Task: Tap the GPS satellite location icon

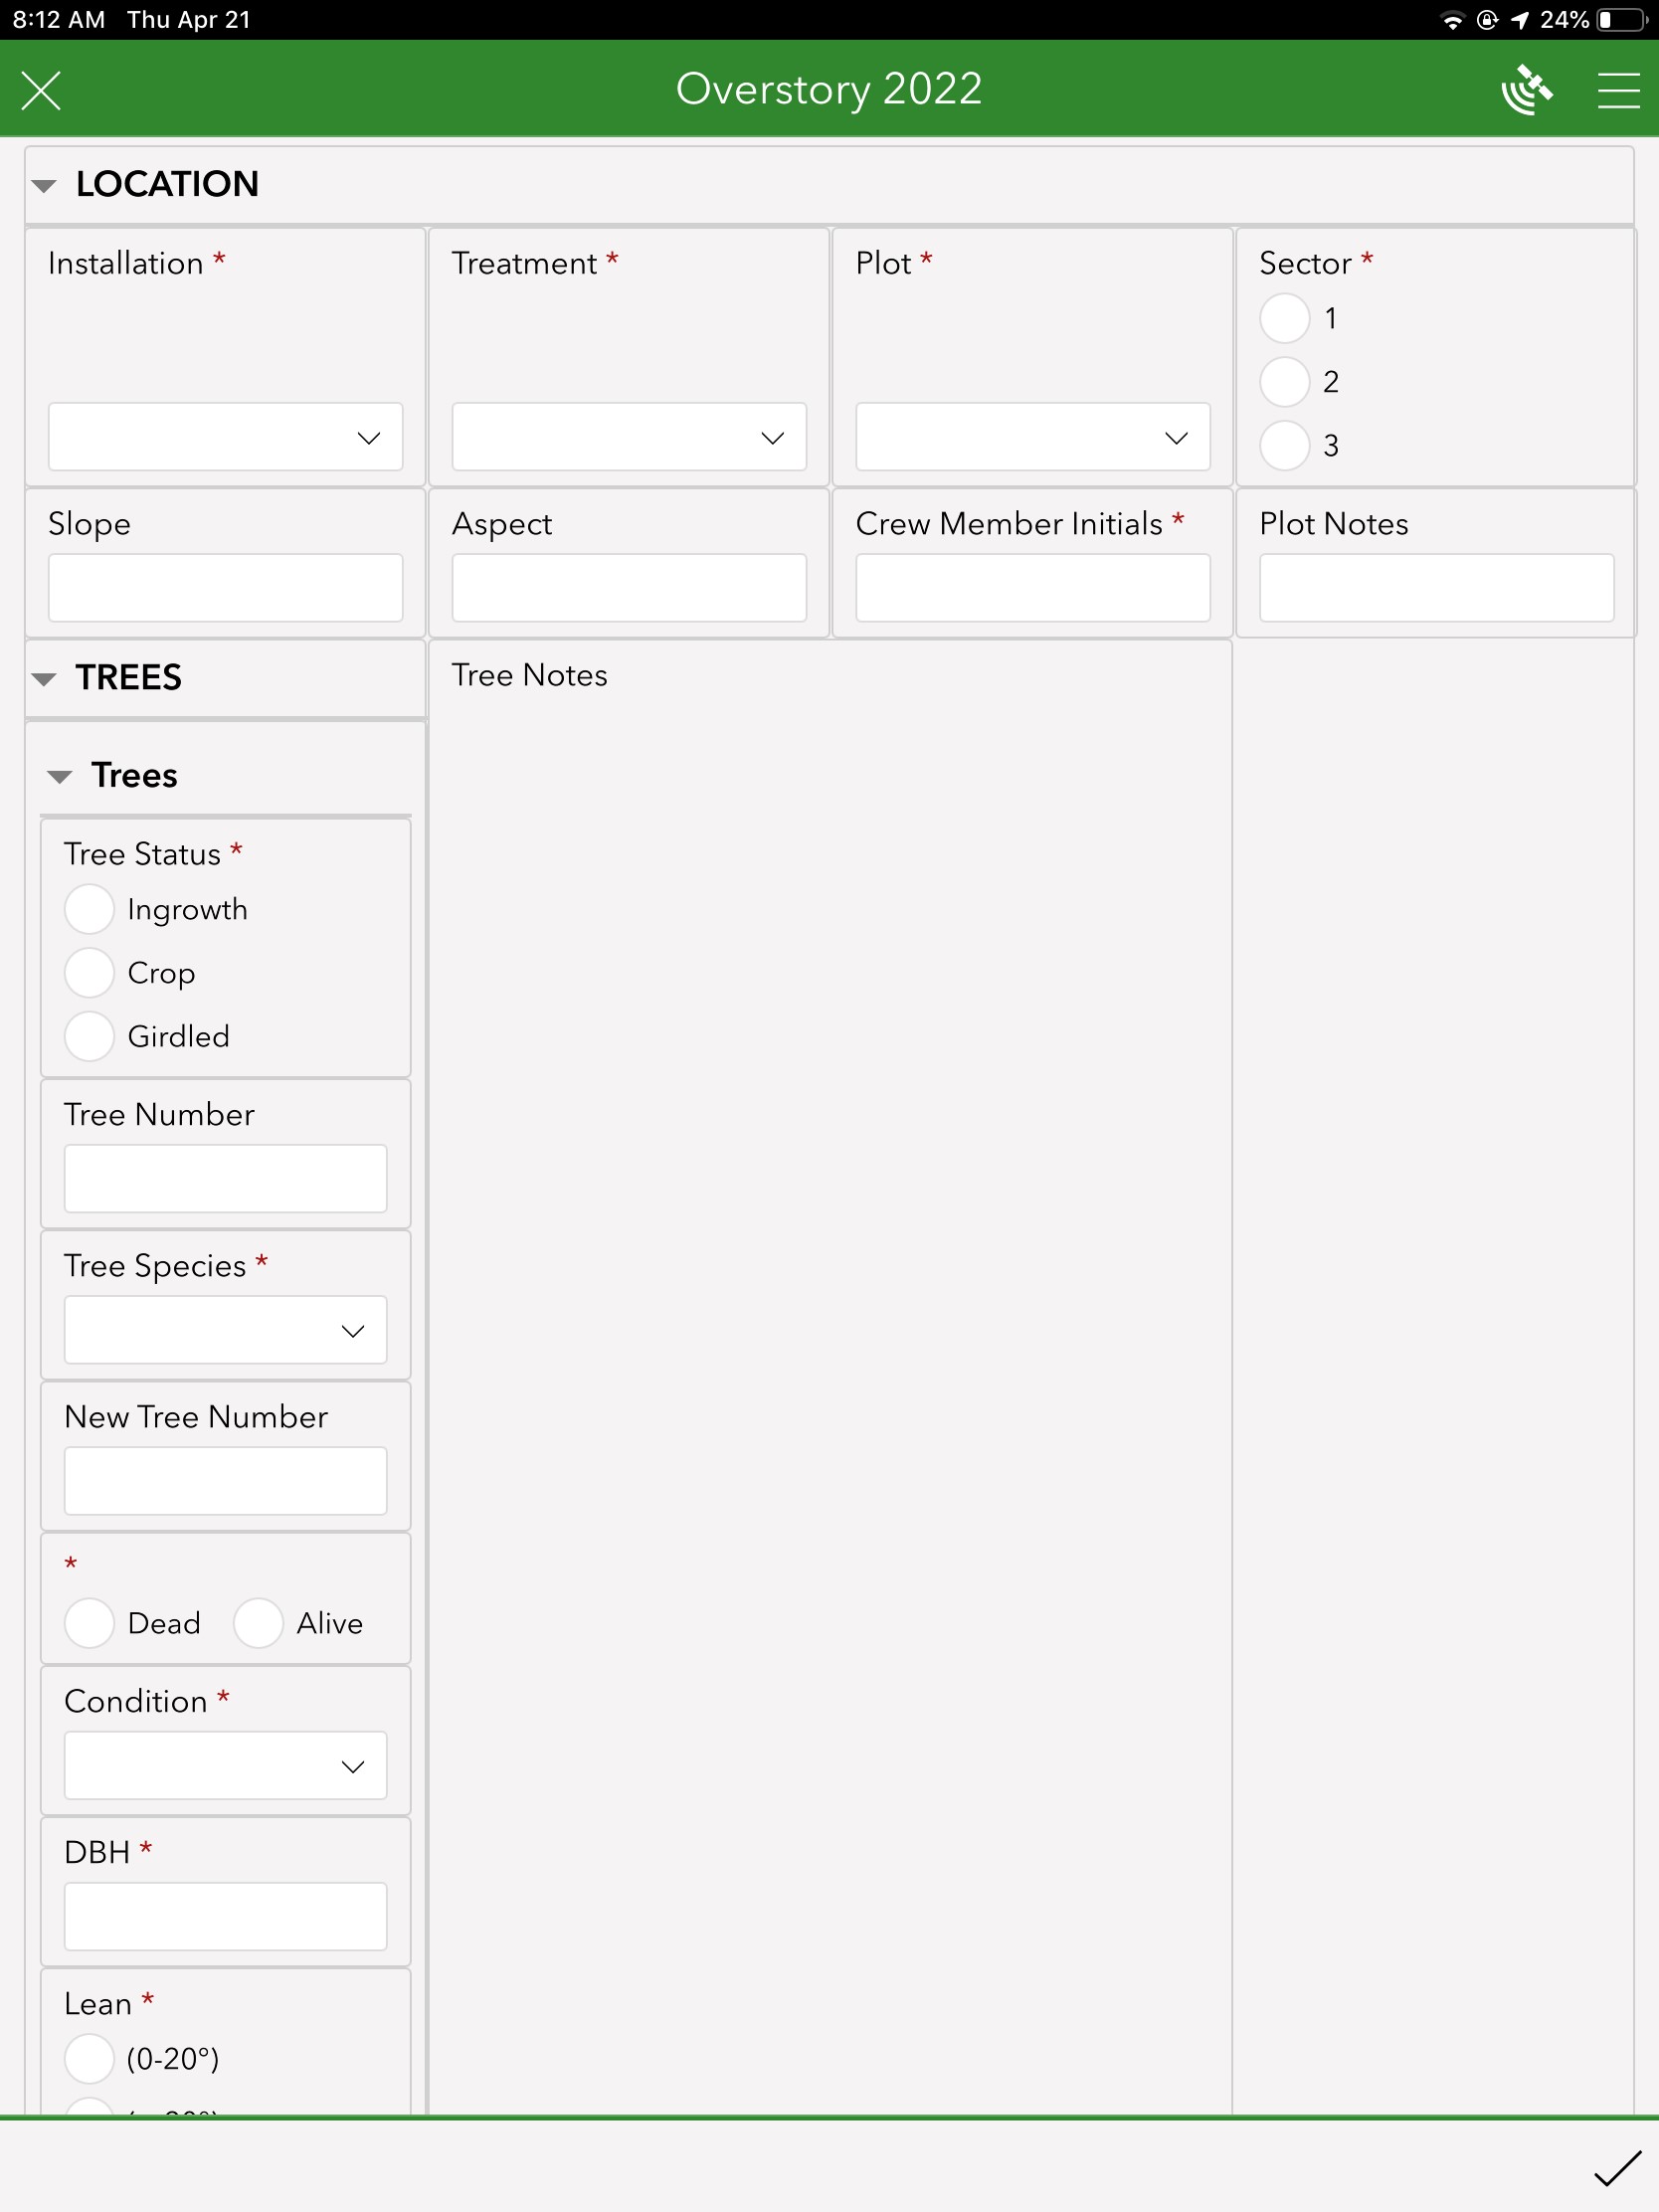Action: pyautogui.click(x=1529, y=88)
